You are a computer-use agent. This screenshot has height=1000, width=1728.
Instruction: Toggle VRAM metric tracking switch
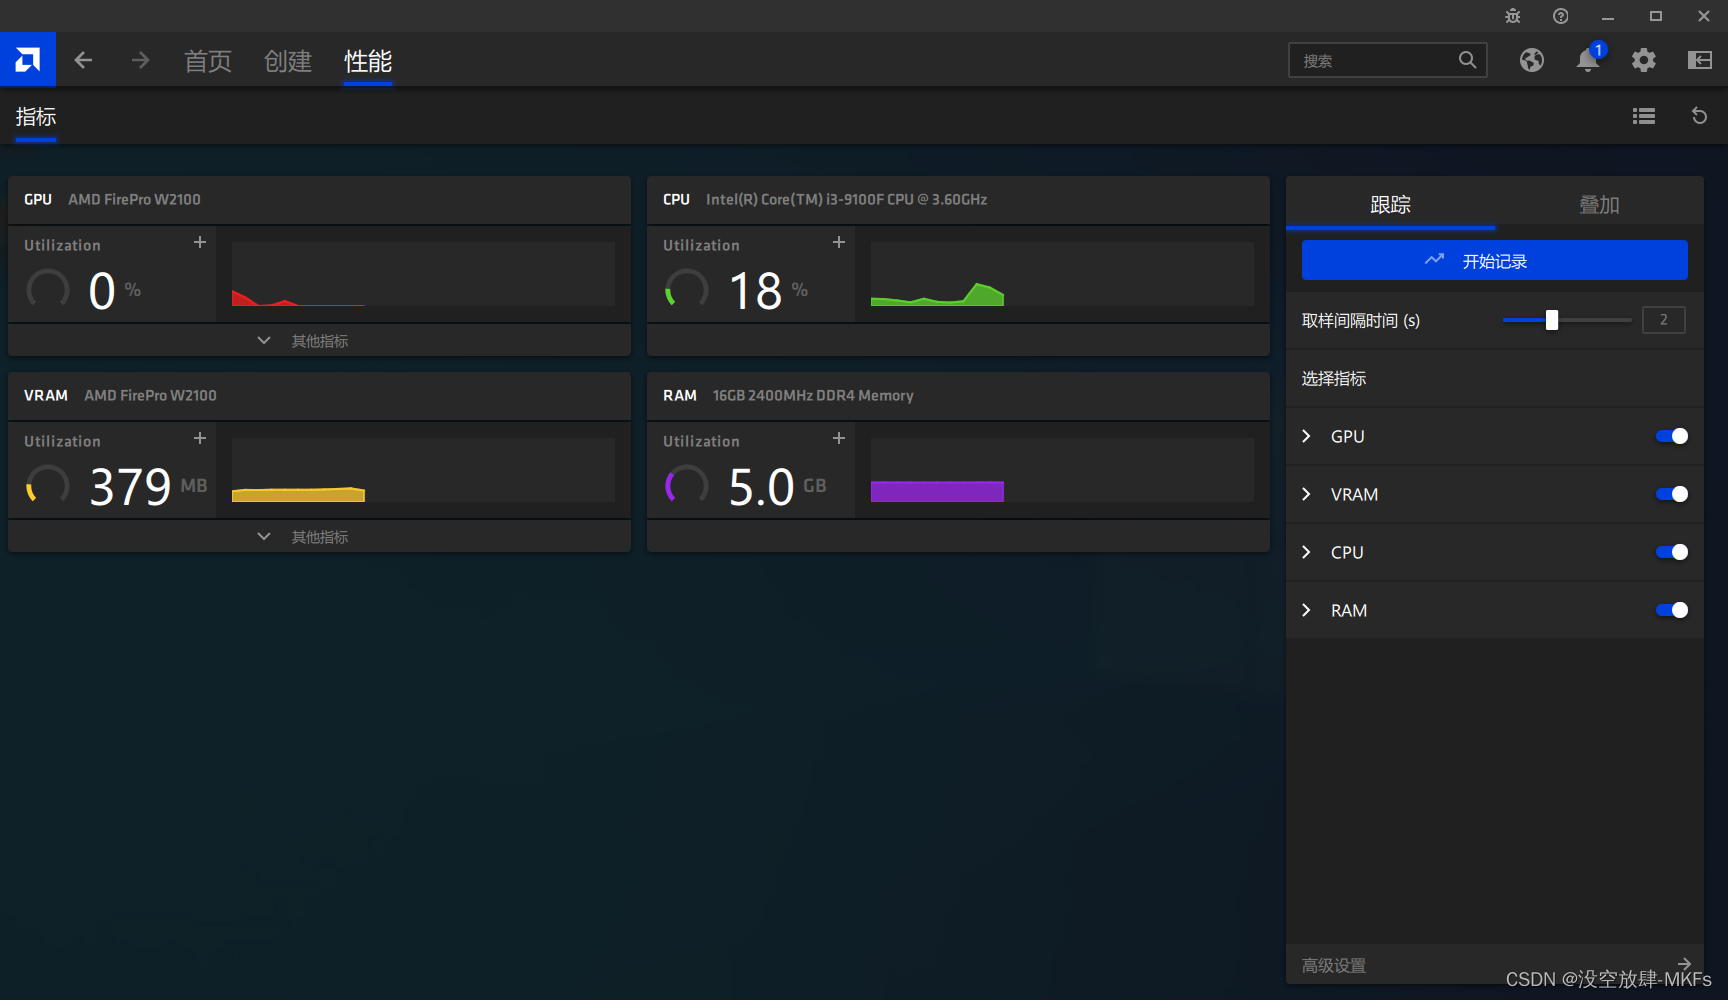[x=1672, y=494]
